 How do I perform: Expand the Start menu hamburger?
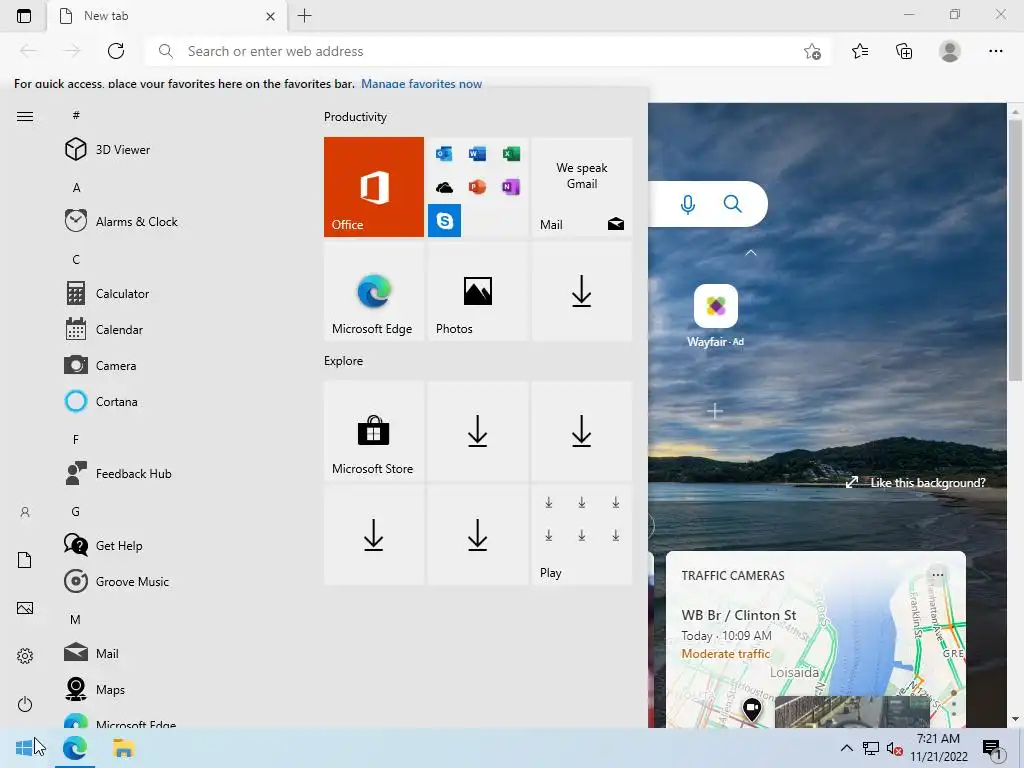(25, 116)
